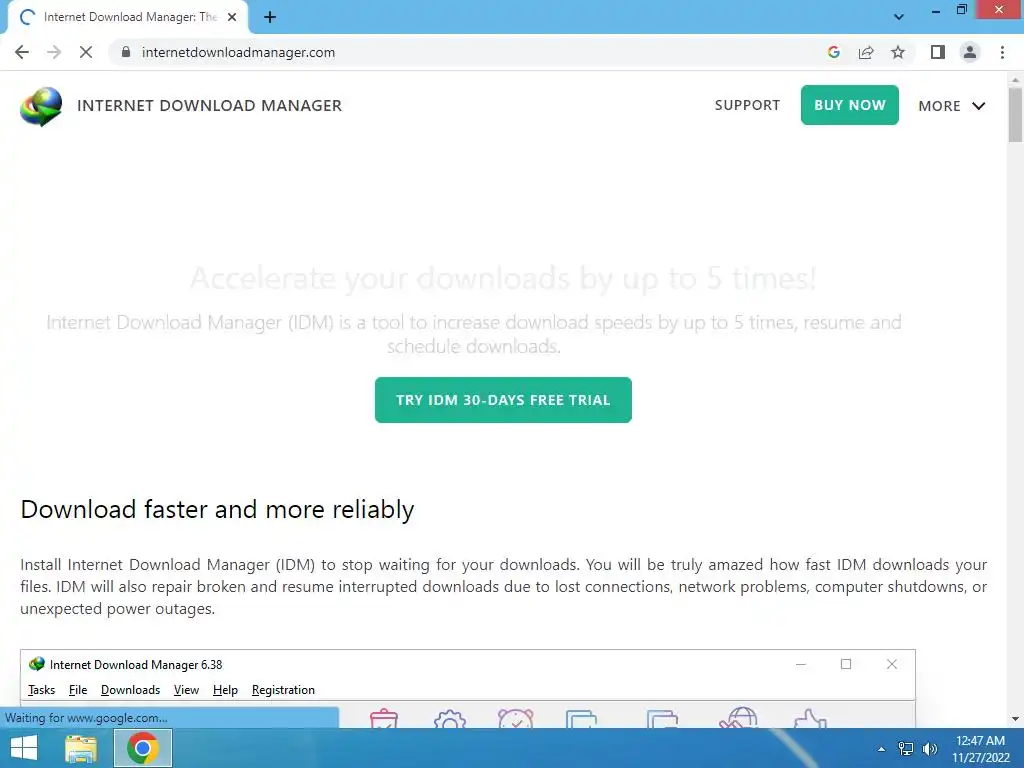
Task: Click the Chrome taskbar icon
Action: coord(143,748)
